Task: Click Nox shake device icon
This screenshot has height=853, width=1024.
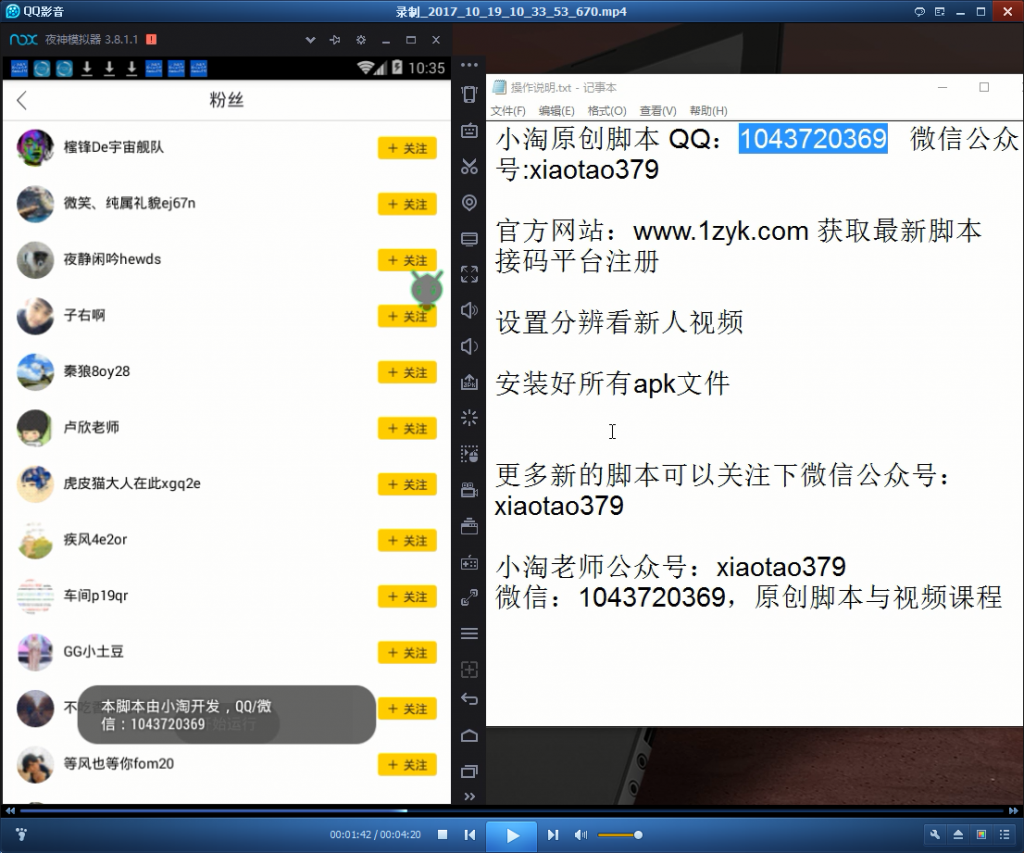Action: pyautogui.click(x=469, y=95)
